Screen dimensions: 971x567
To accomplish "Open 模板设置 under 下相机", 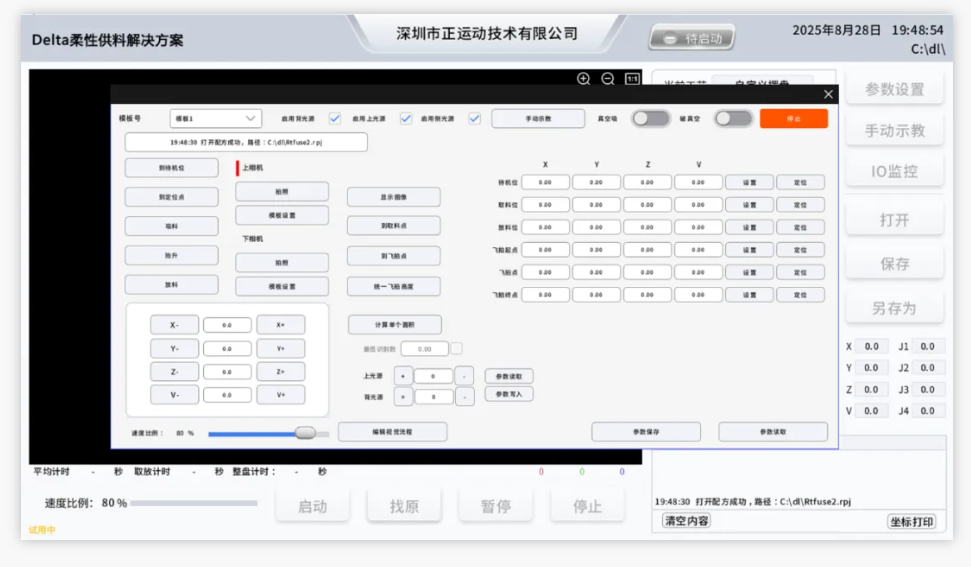I will pyautogui.click(x=282, y=286).
